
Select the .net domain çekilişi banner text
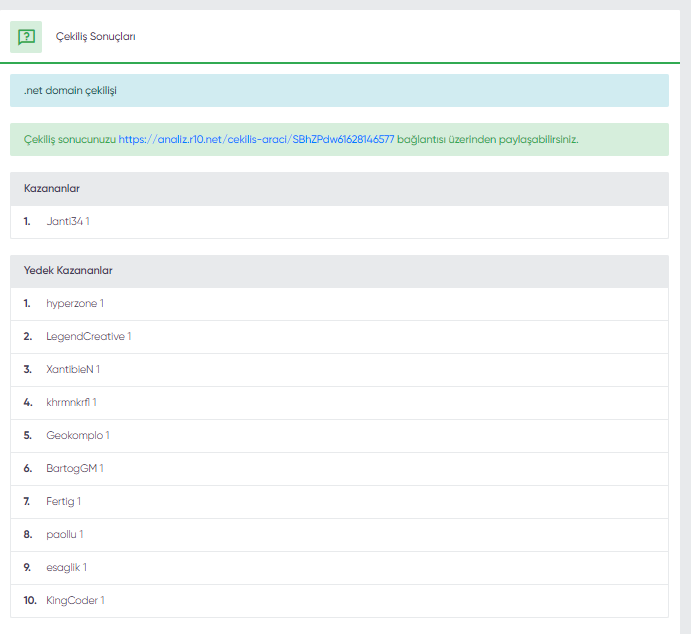point(70,91)
